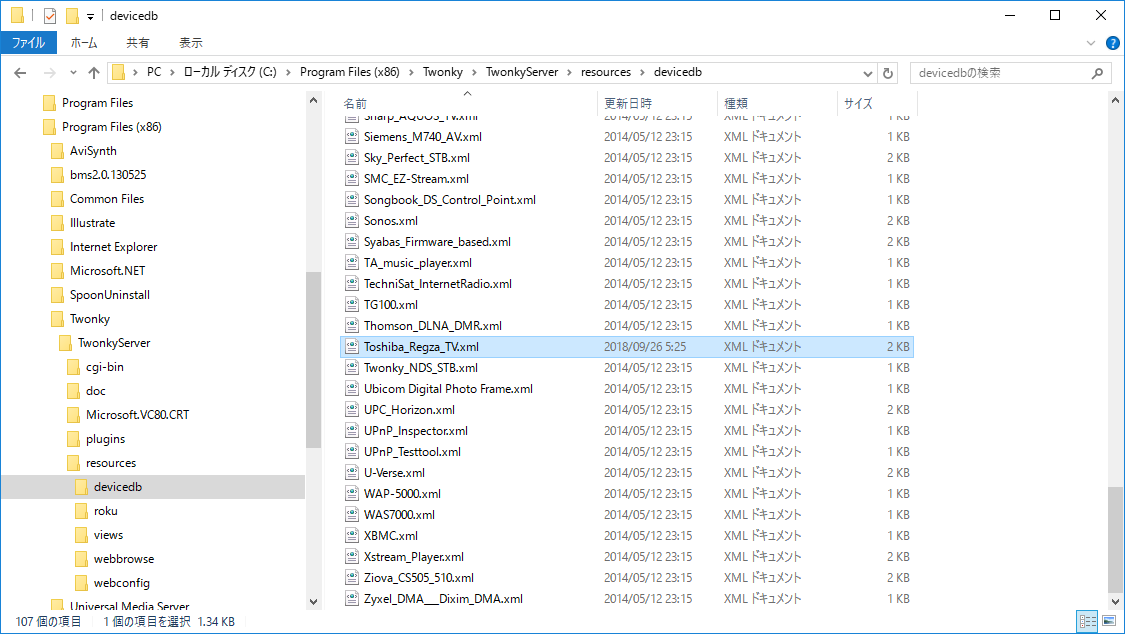The image size is (1125, 634).
Task: Click the navigation pane scroll down arrow
Action: [x=313, y=602]
